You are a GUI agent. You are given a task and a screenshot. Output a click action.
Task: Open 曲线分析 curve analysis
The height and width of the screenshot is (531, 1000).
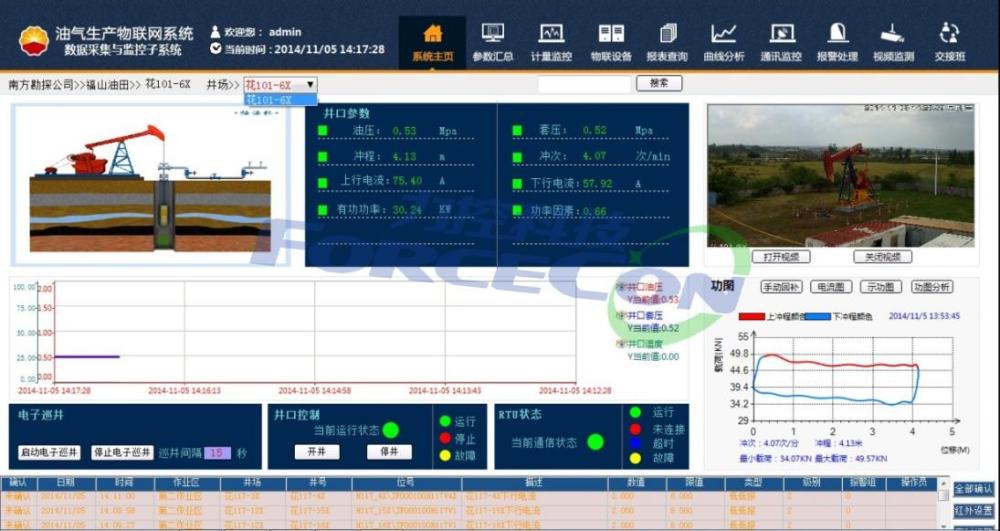coord(724,42)
